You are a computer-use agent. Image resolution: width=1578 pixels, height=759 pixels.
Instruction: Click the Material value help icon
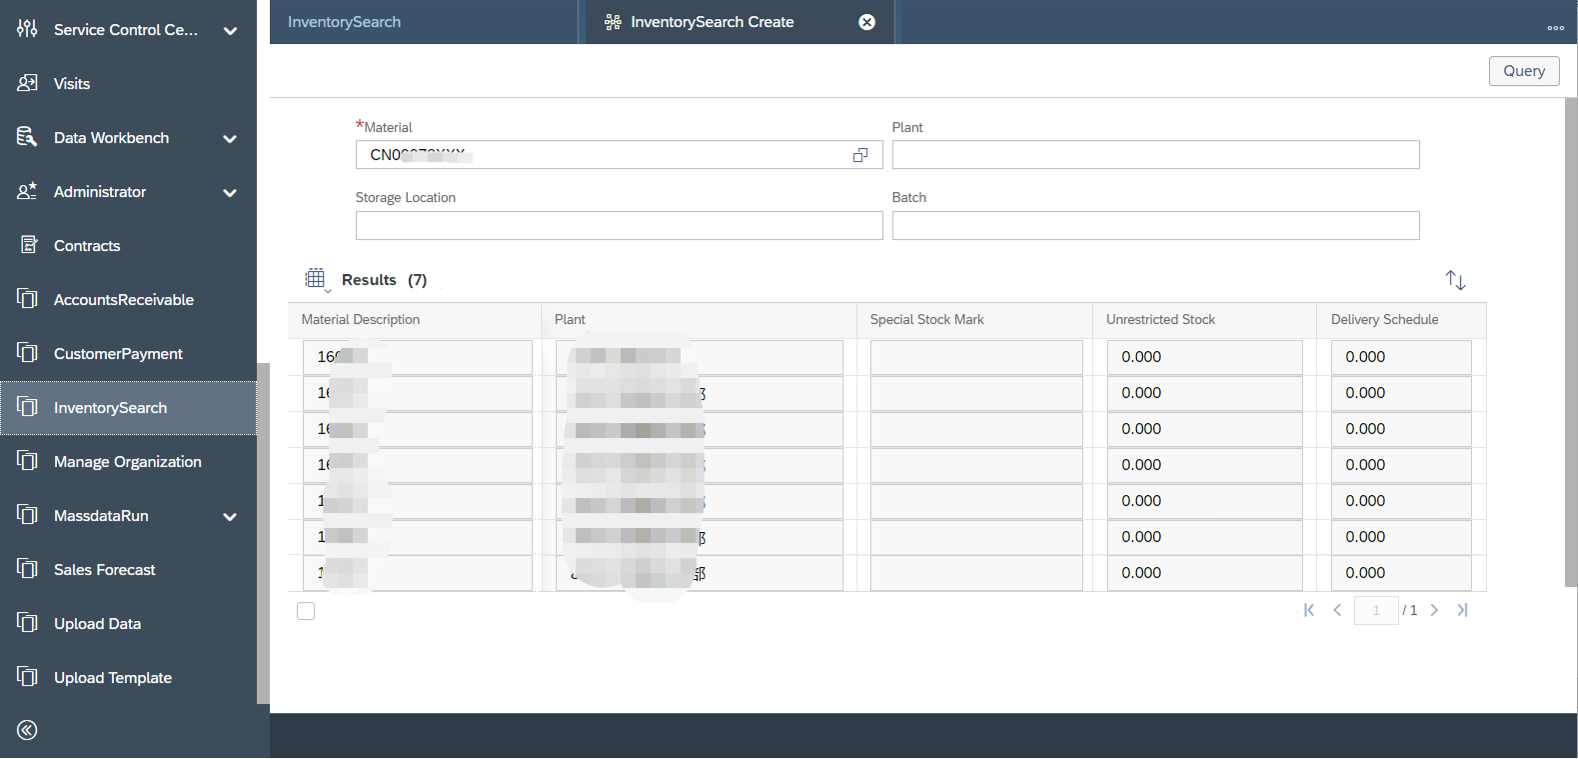pos(860,155)
